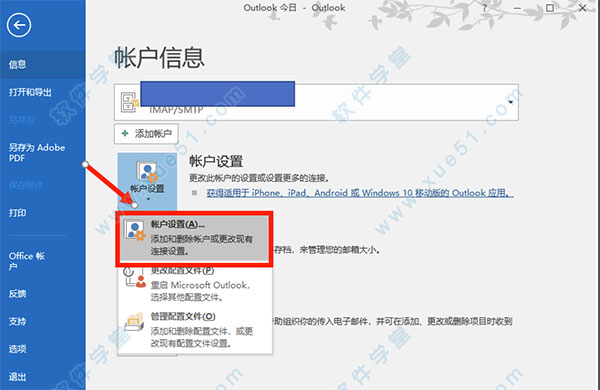Expand the small arrow under 帐户设置

coord(148,199)
